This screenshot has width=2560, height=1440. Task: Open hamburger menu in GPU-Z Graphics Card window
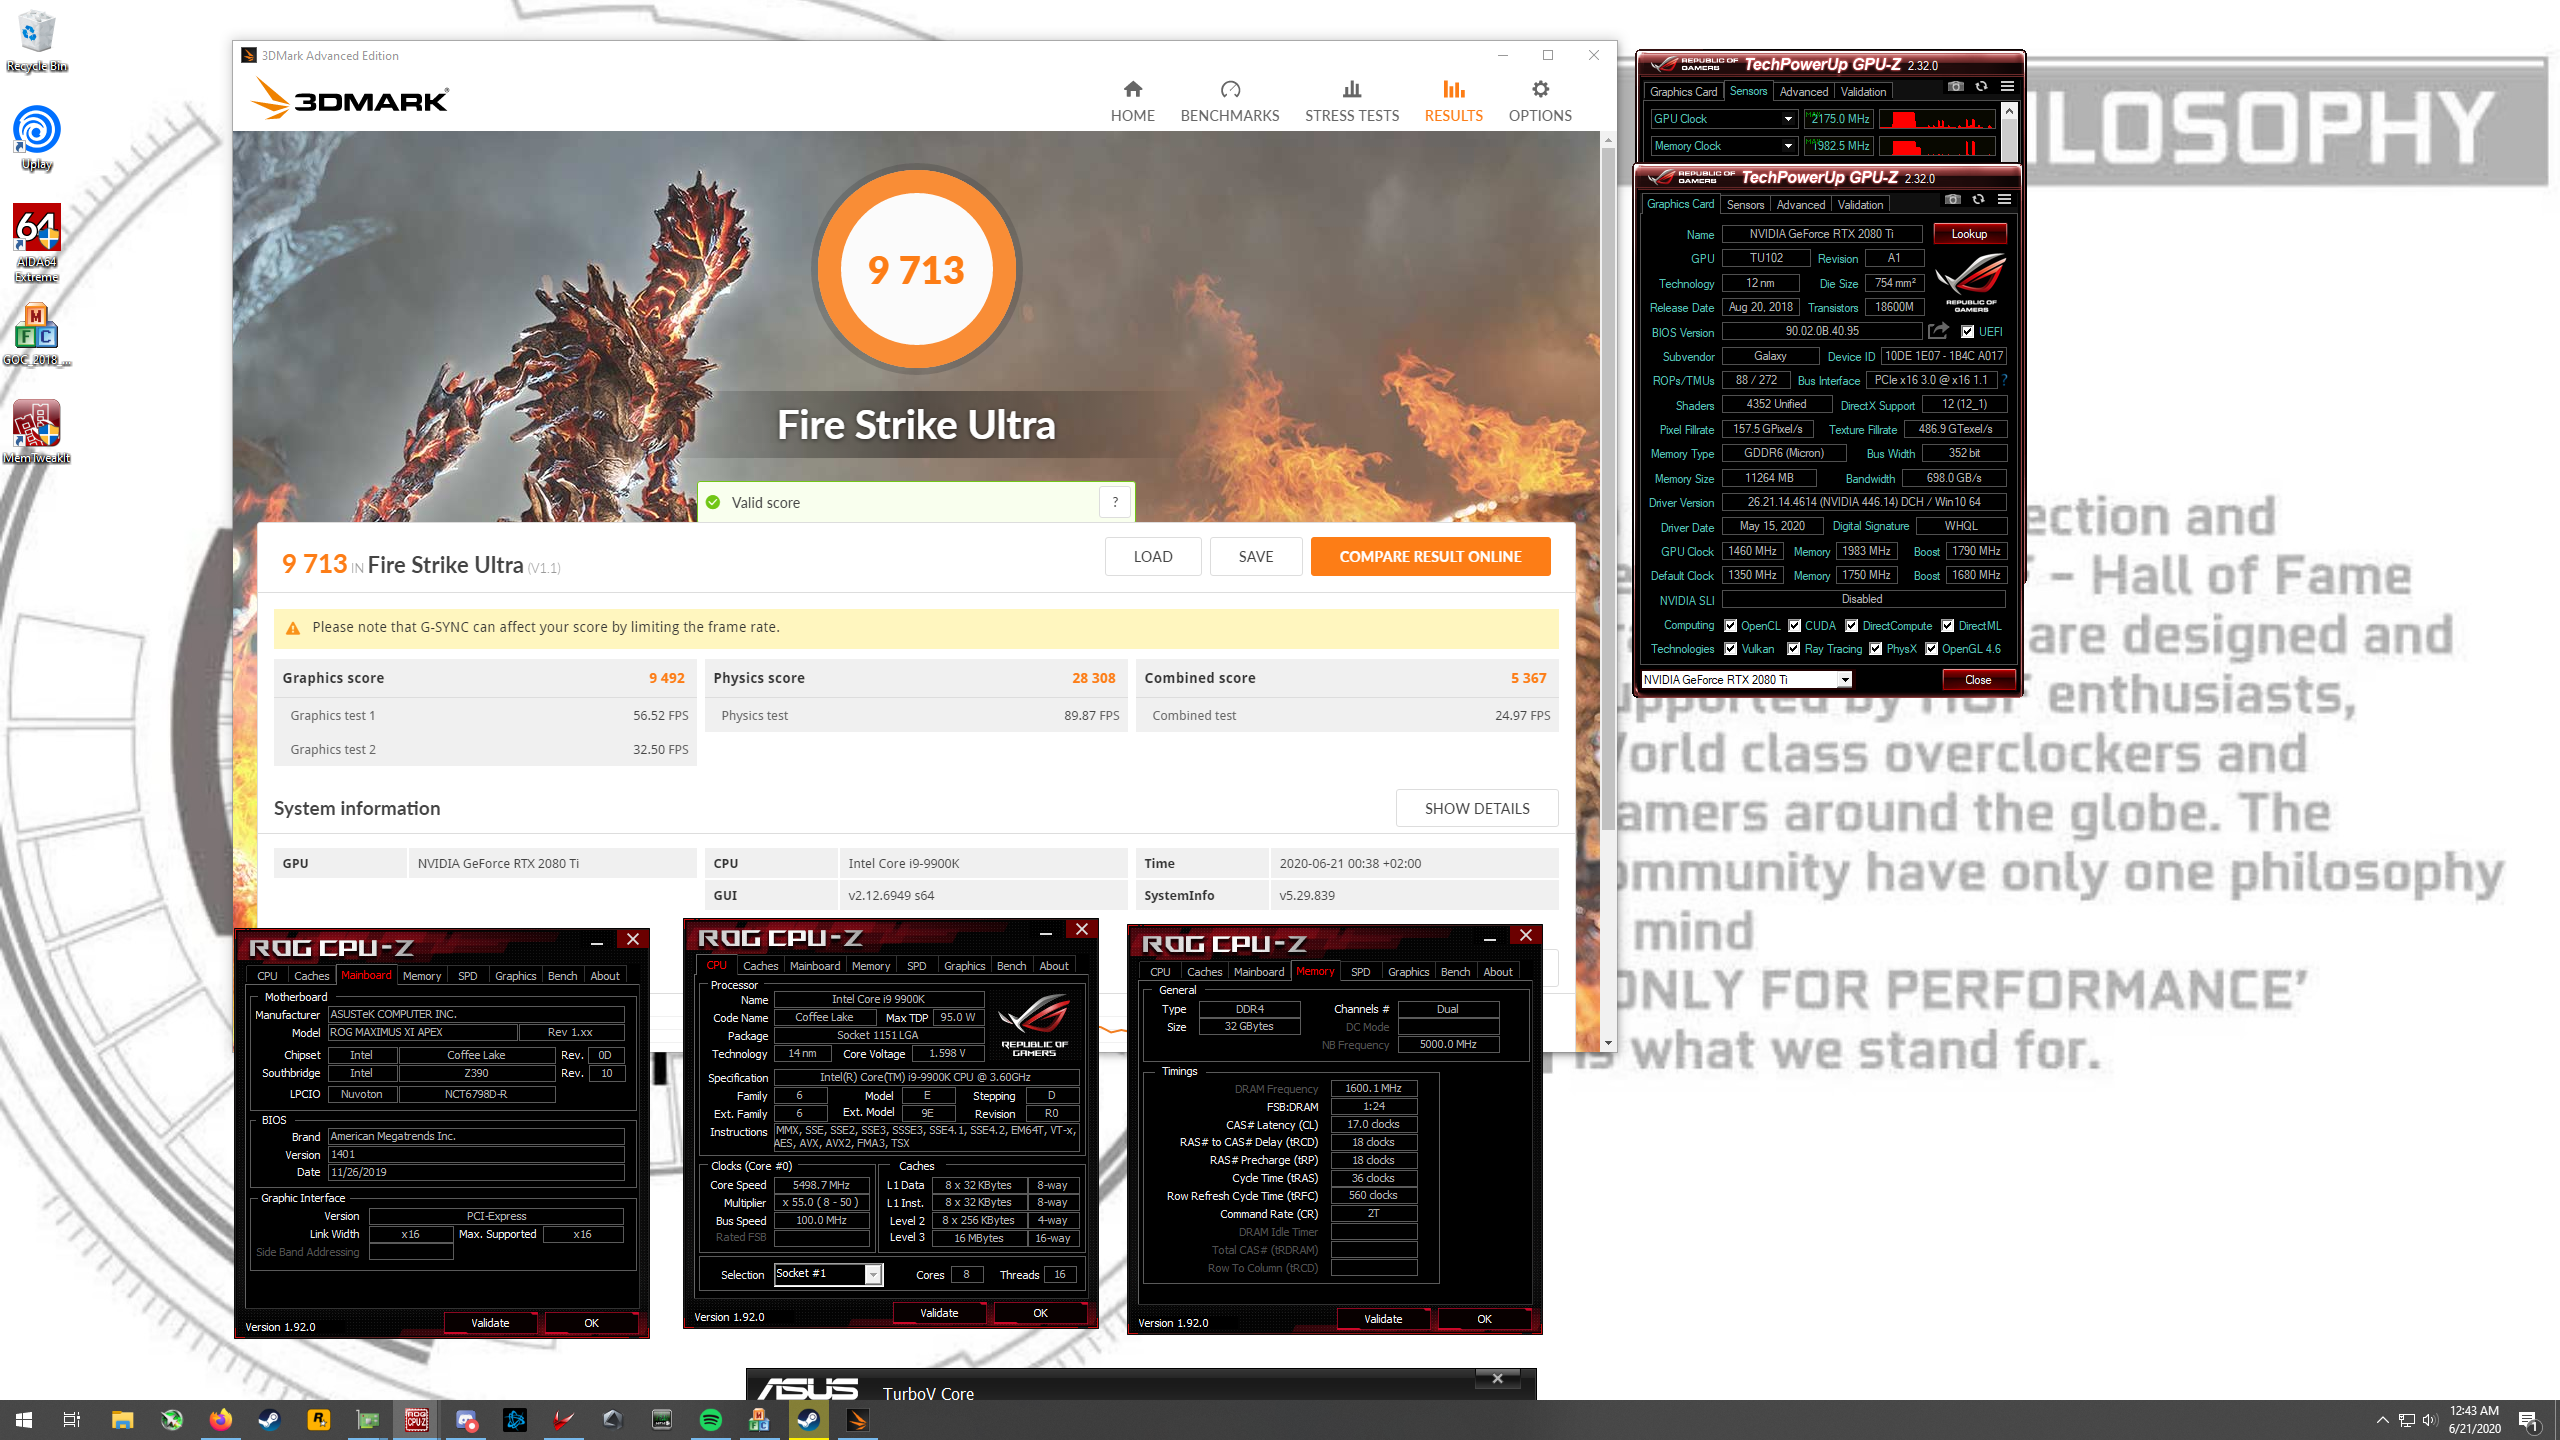(x=2004, y=200)
